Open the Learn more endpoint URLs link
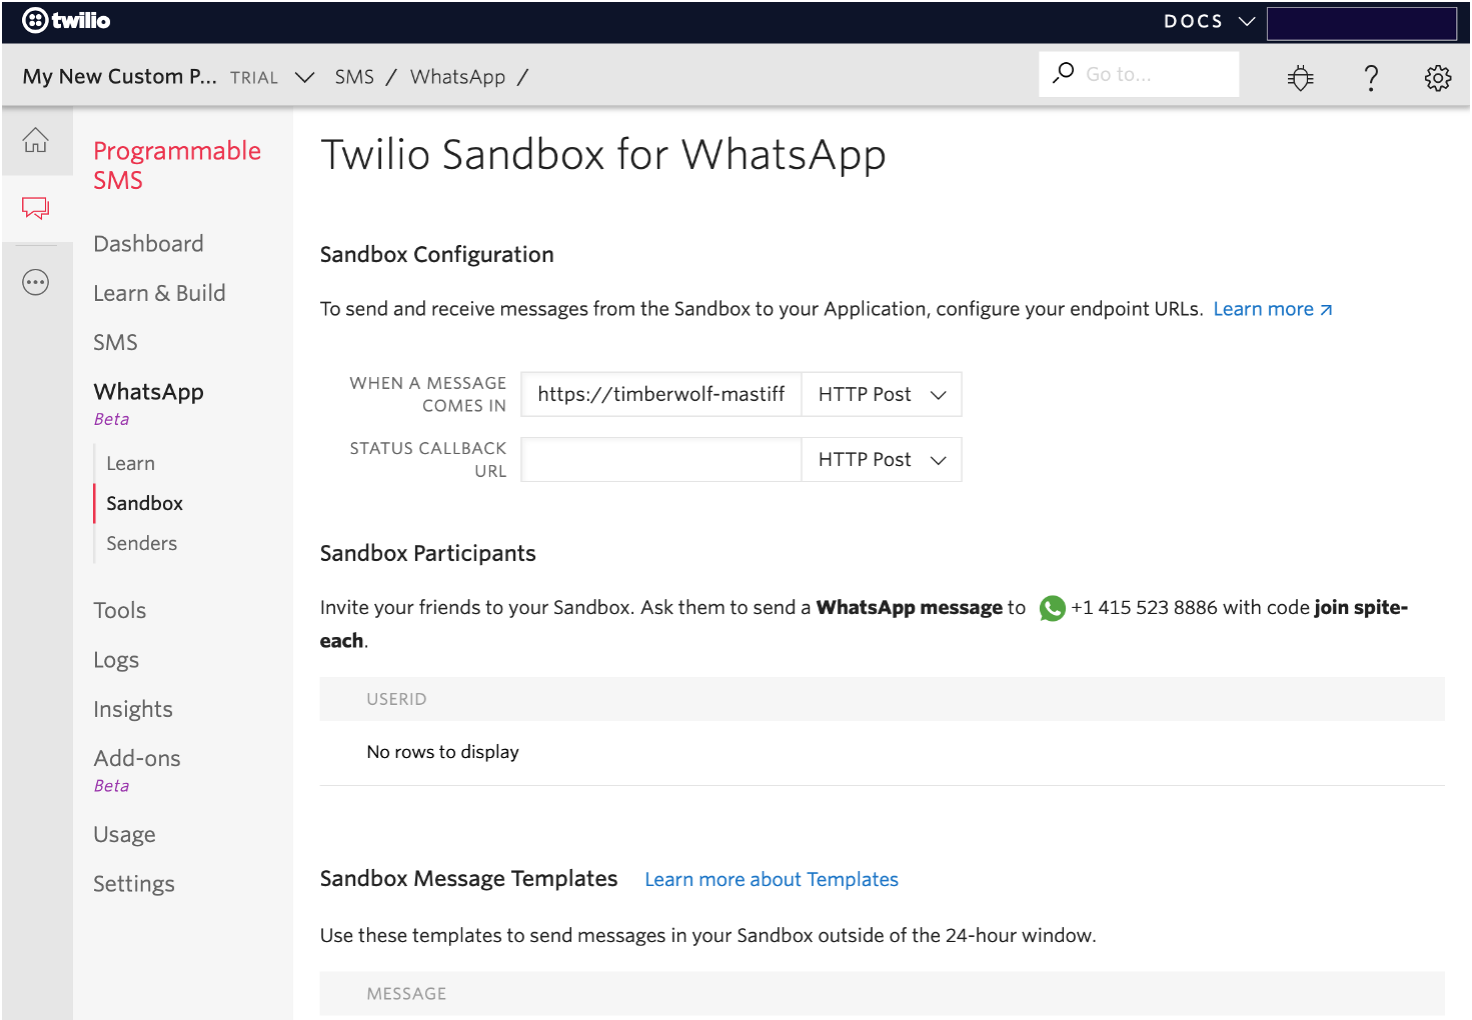Image resolution: width=1472 pixels, height=1020 pixels. (1264, 308)
